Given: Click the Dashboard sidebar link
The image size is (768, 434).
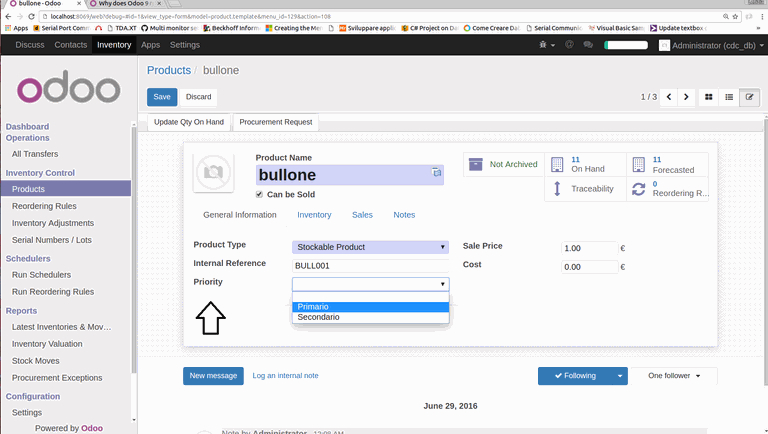Looking at the screenshot, I should tap(27, 126).
